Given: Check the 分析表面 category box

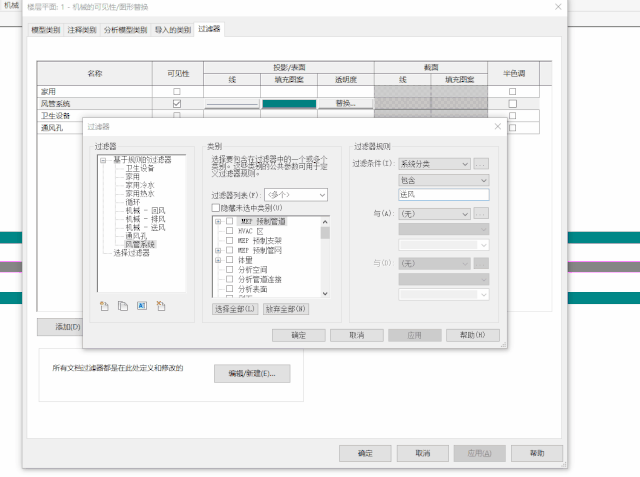Looking at the screenshot, I should coord(229,289).
